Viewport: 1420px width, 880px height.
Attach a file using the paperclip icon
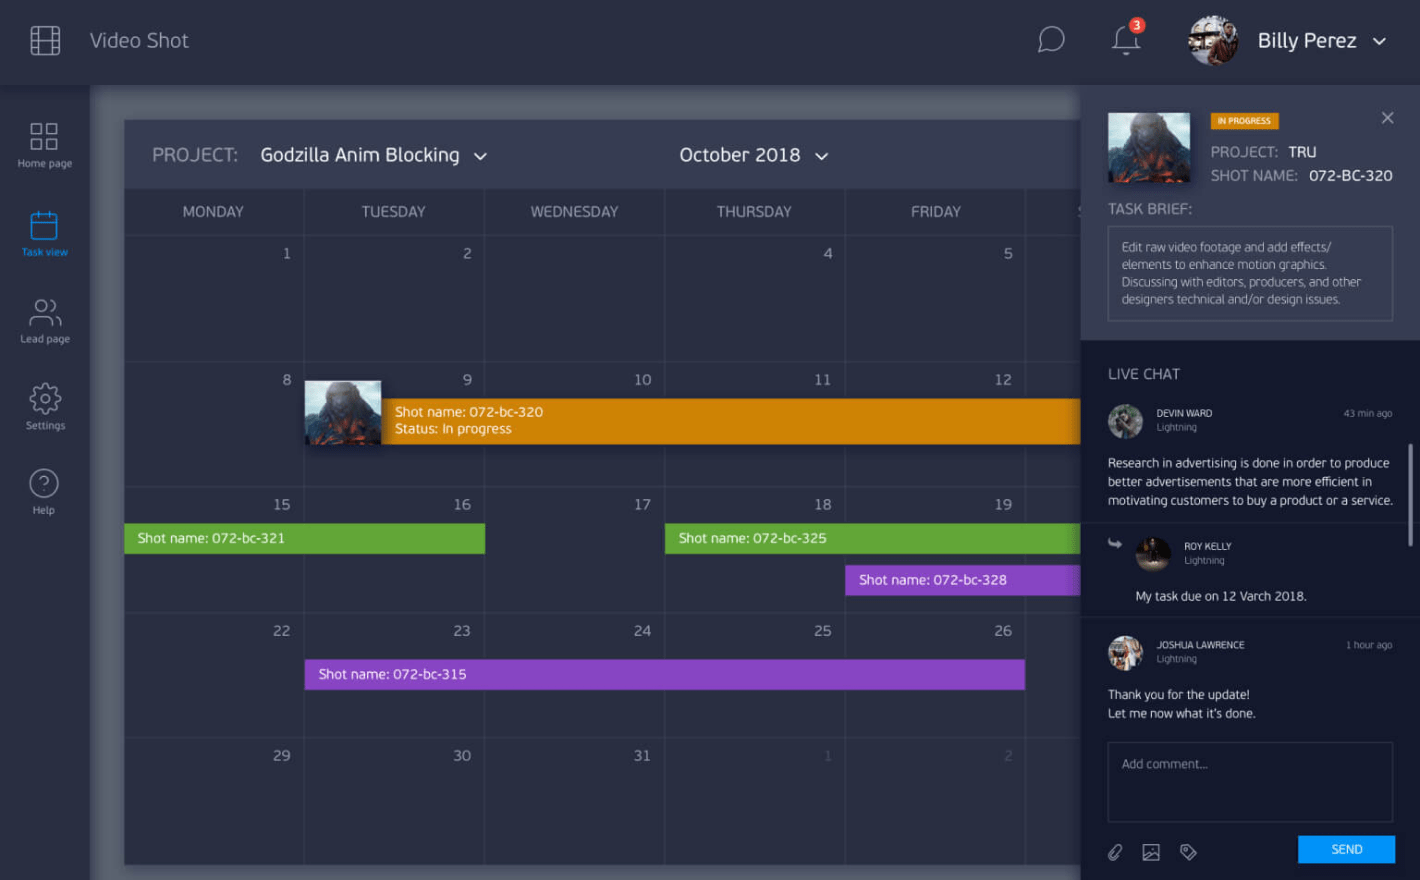pyautogui.click(x=1115, y=851)
